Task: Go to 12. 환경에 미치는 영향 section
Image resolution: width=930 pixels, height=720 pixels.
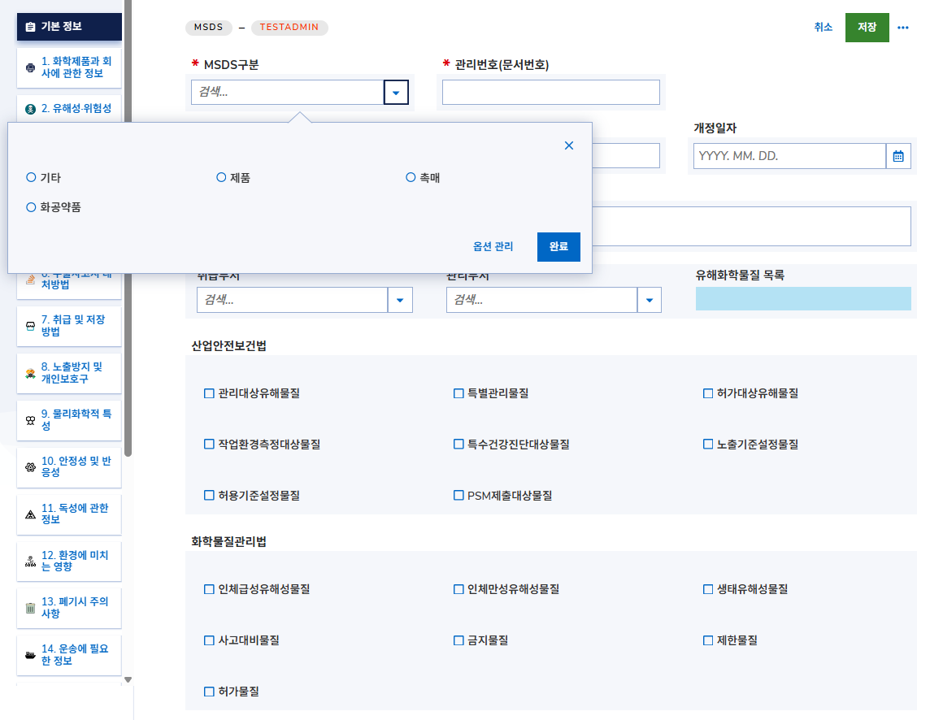Action: click(x=69, y=561)
